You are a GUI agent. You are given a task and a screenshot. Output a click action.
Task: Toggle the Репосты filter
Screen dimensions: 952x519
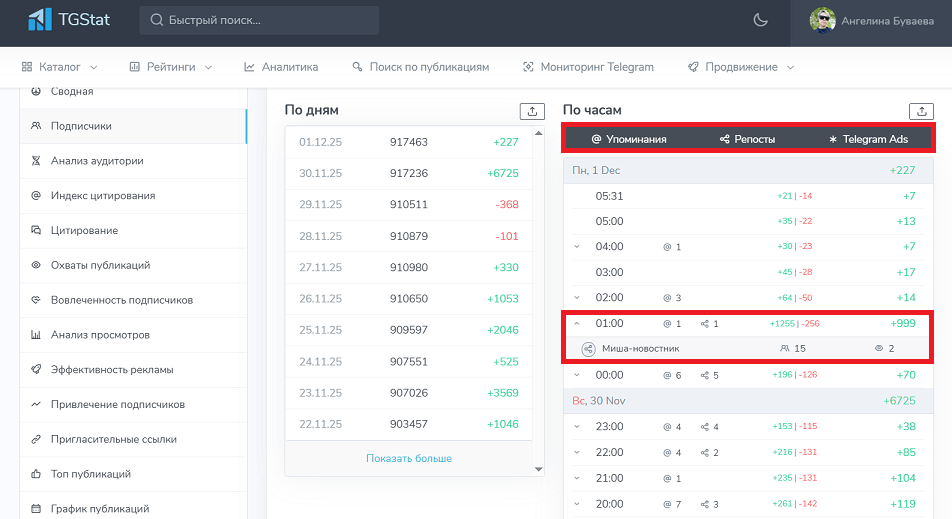747,139
